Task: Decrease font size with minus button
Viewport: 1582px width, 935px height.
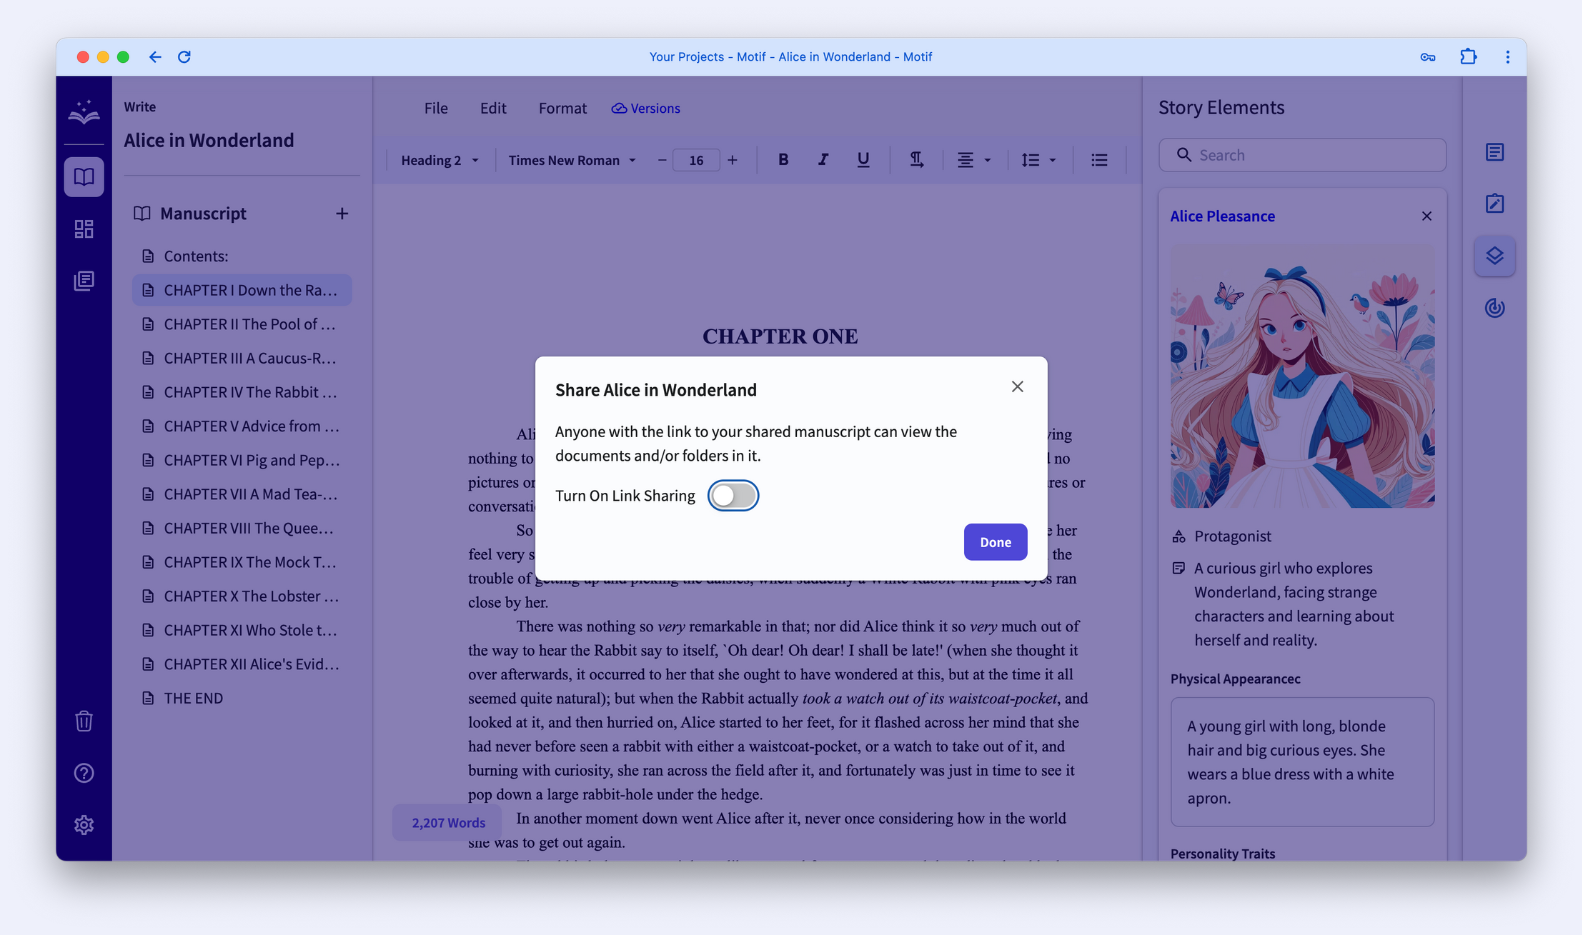Action: (662, 160)
